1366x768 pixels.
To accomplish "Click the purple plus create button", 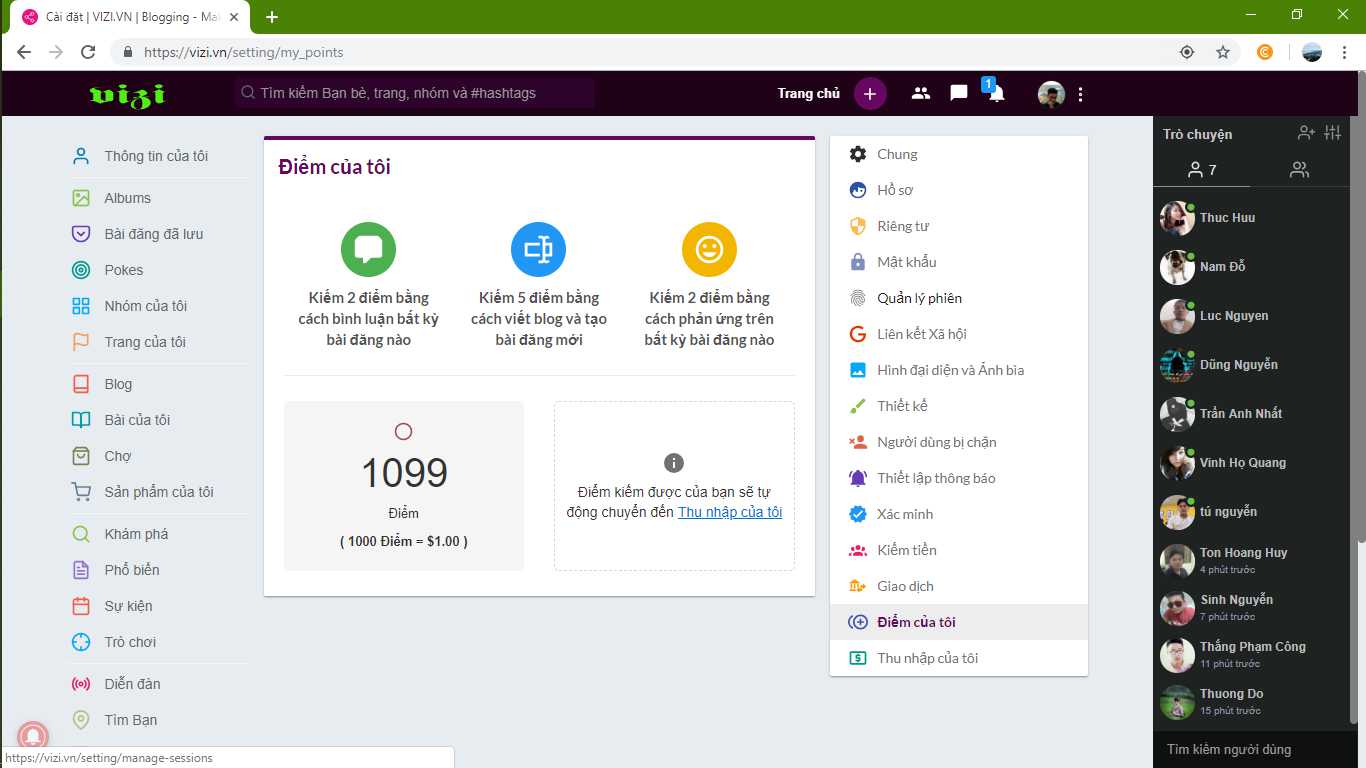I will coord(870,94).
